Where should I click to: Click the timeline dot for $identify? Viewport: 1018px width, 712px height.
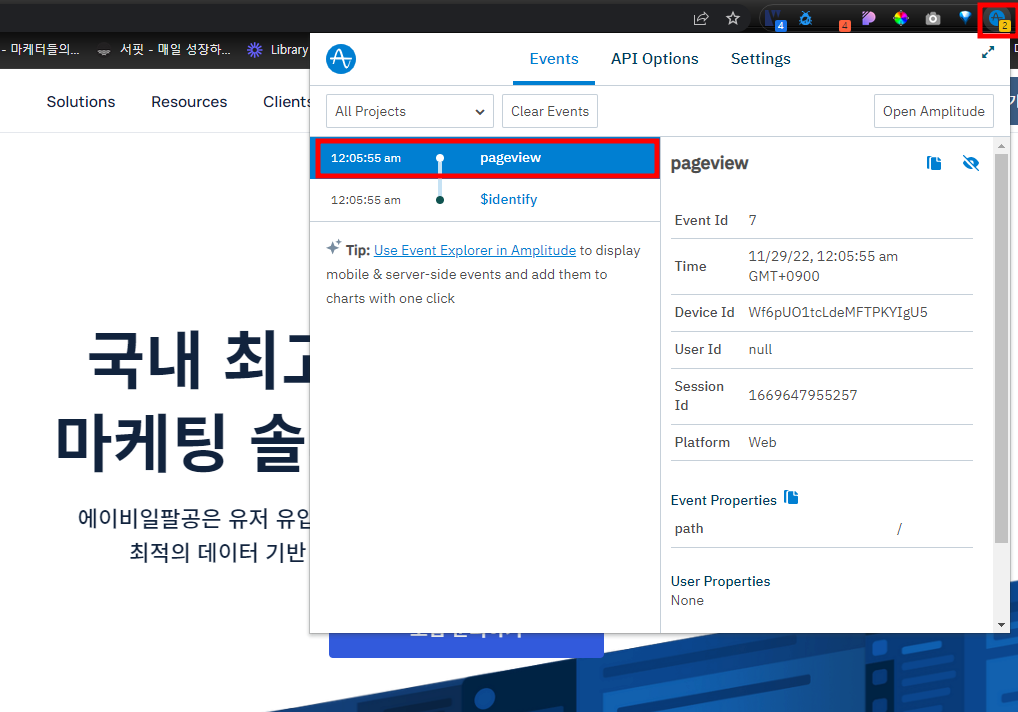tap(440, 200)
